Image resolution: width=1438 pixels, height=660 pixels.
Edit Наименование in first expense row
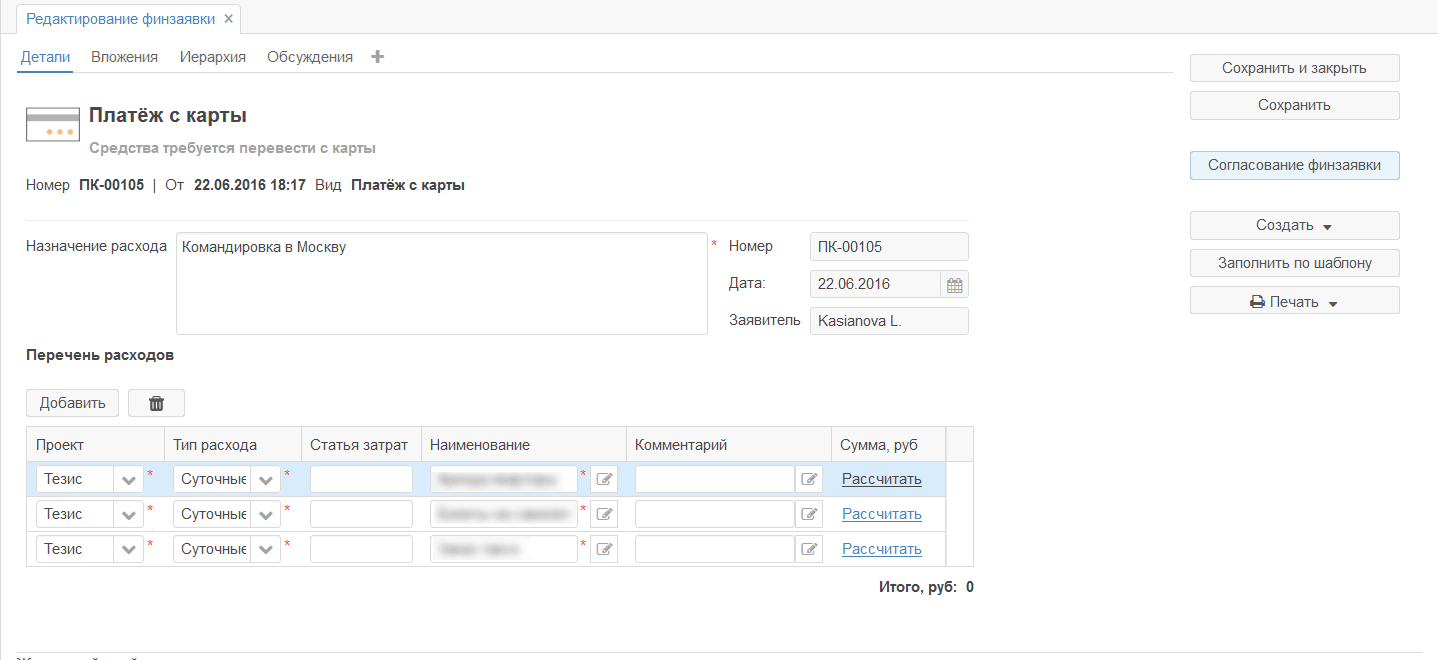coord(604,479)
